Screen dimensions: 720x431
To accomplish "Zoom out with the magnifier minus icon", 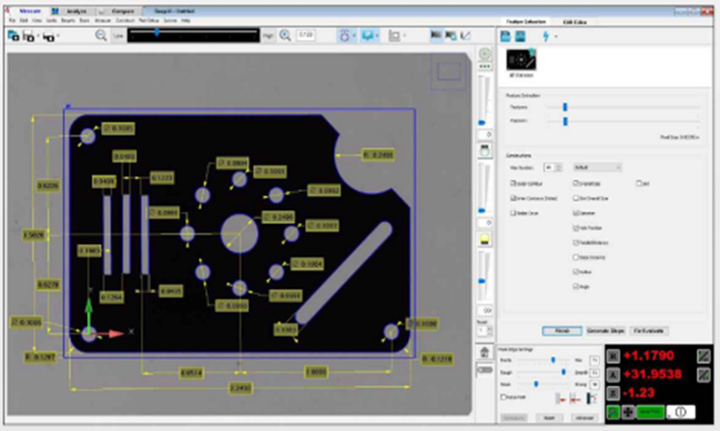I will 101,35.
